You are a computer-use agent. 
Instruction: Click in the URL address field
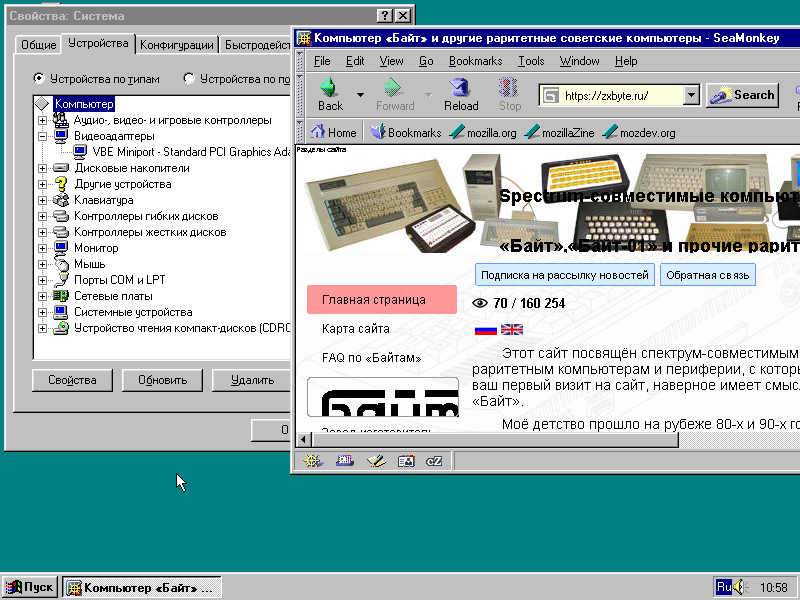coord(621,95)
